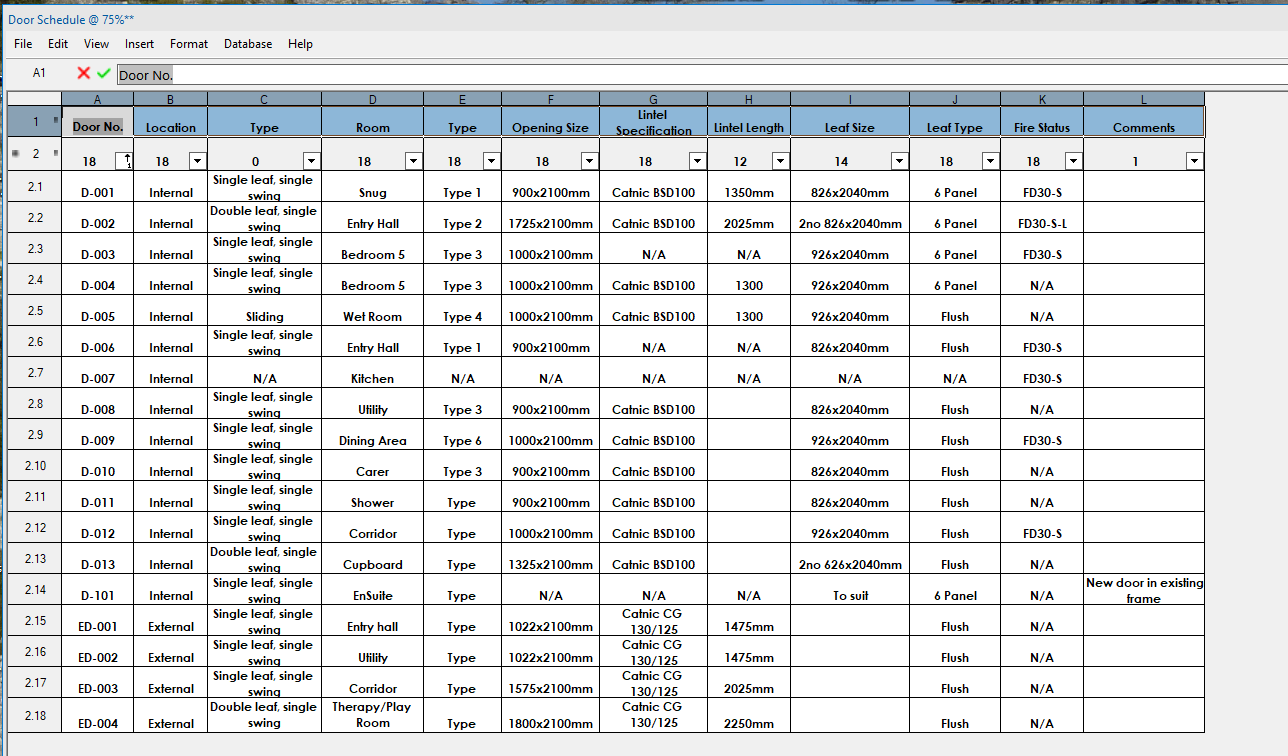The width and height of the screenshot is (1288, 756).
Task: Open the Lintel Length filter dropdown
Action: point(779,160)
